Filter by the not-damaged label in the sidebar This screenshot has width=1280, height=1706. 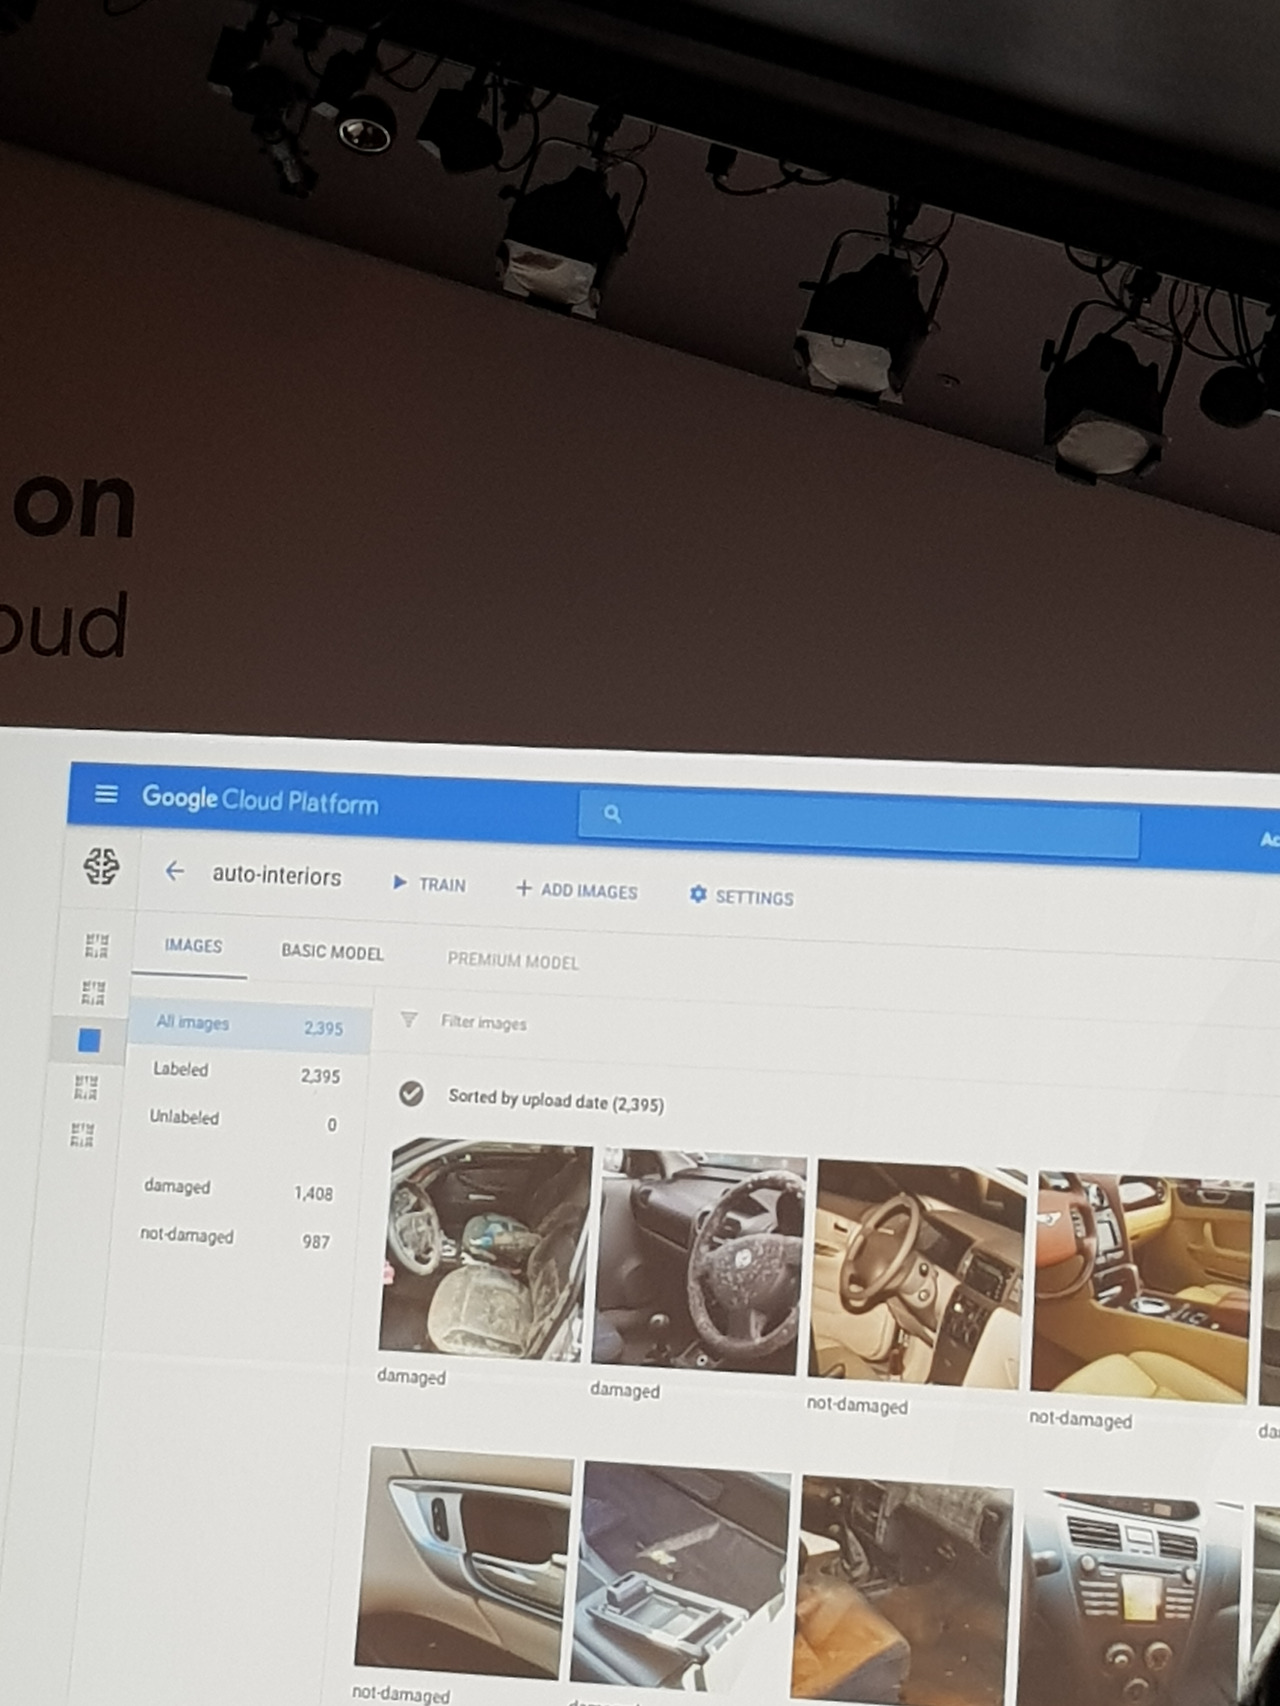235,1238
